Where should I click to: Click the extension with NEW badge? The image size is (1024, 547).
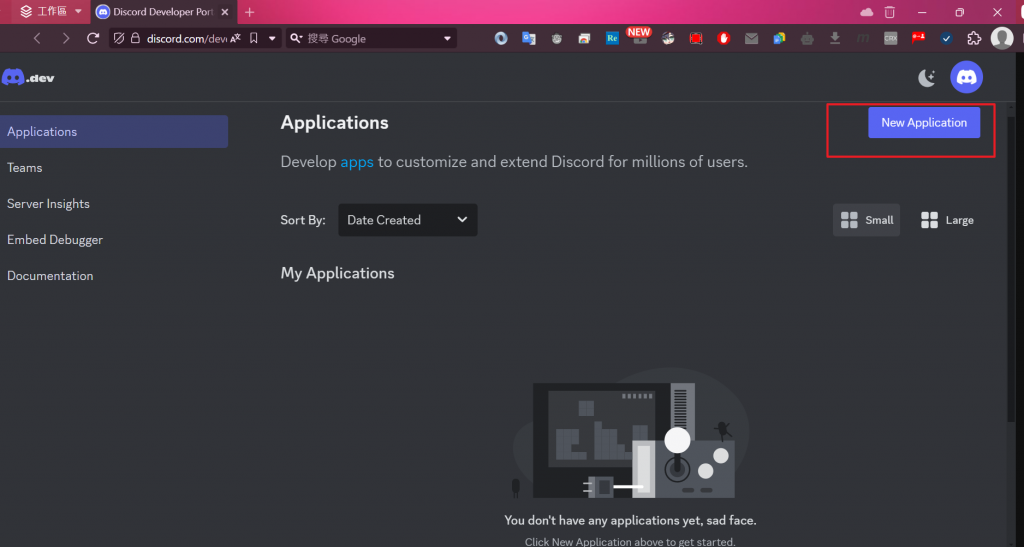tap(639, 37)
